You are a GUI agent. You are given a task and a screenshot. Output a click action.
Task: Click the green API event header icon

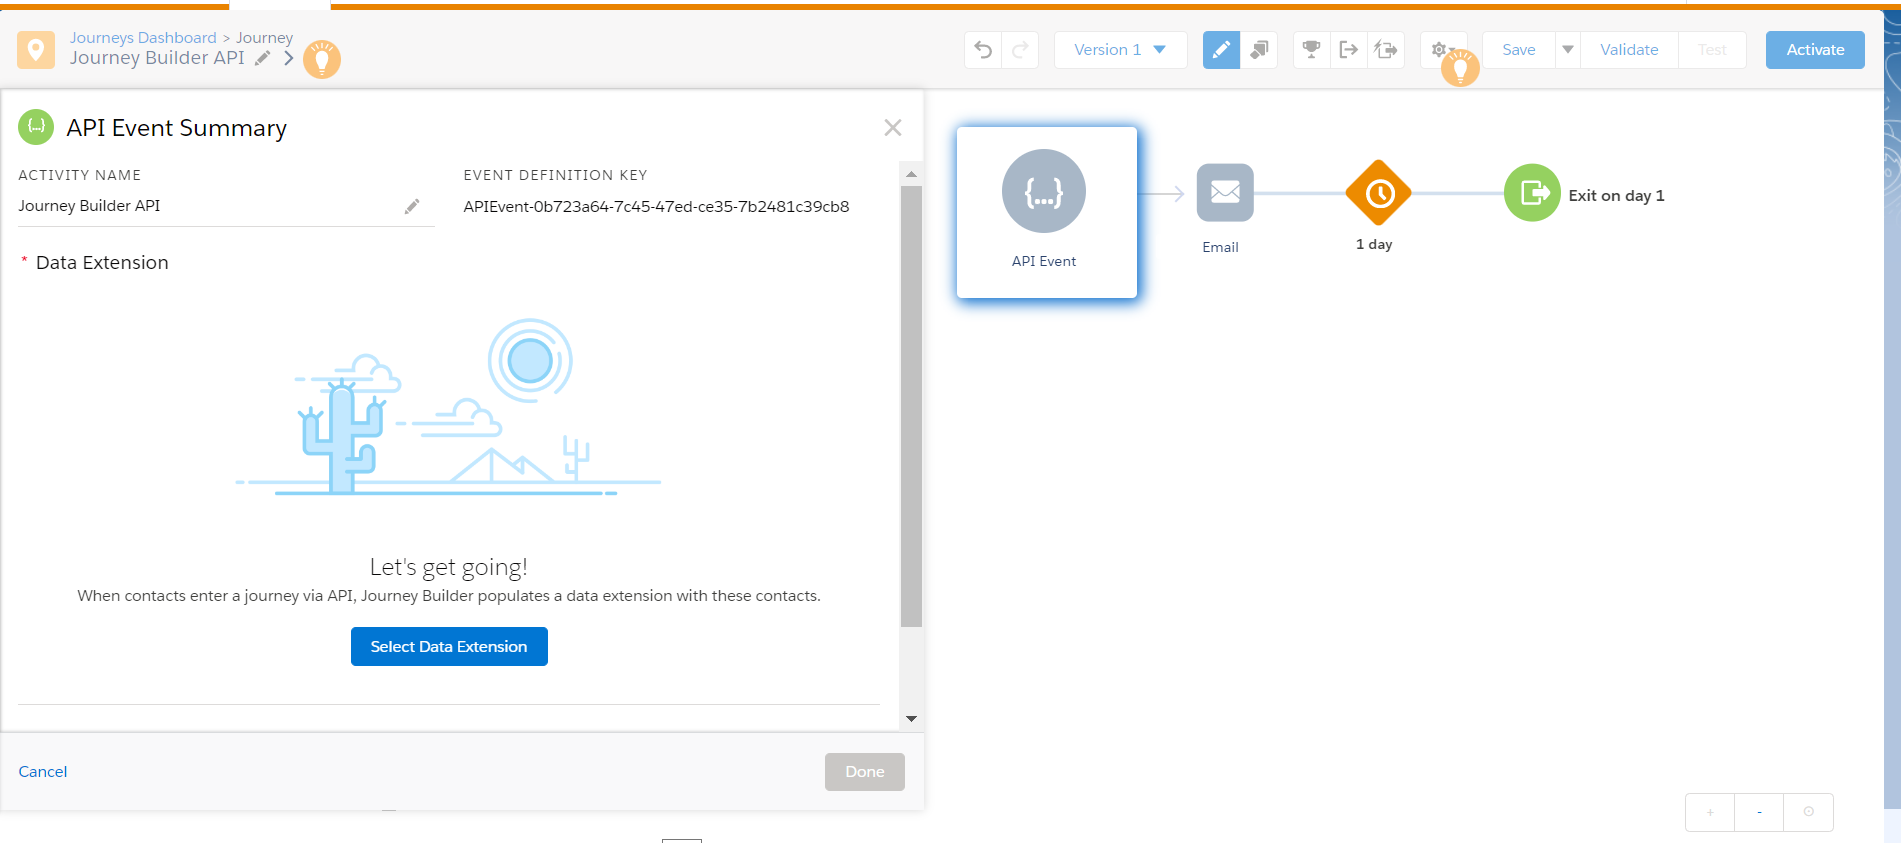[36, 127]
